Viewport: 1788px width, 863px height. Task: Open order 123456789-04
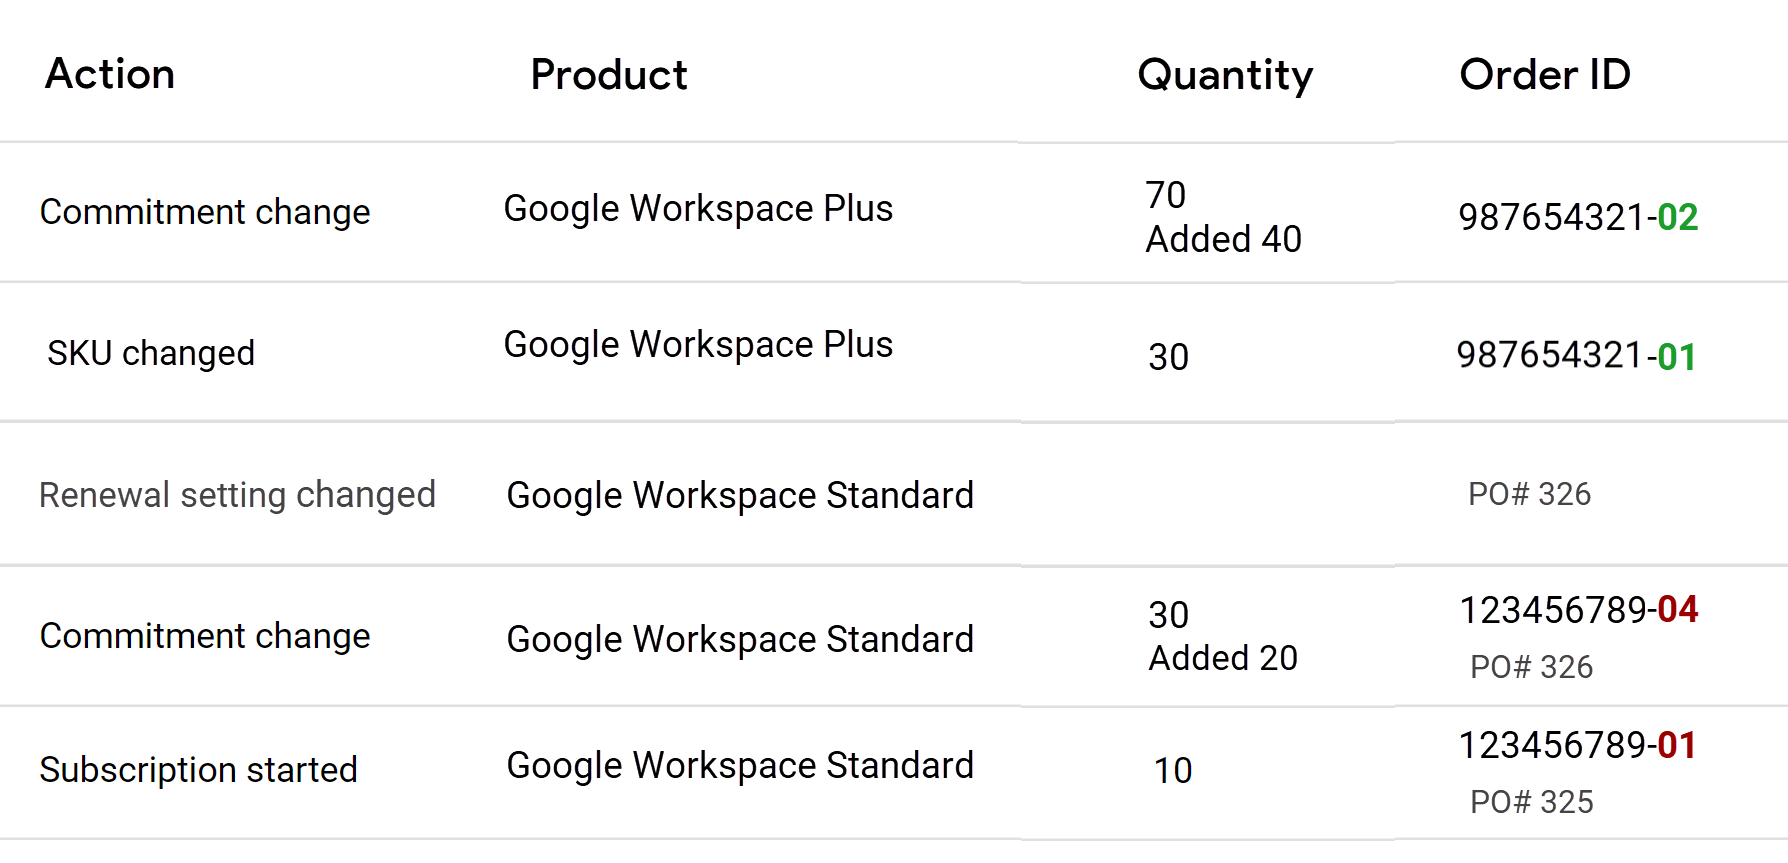(x=1579, y=609)
